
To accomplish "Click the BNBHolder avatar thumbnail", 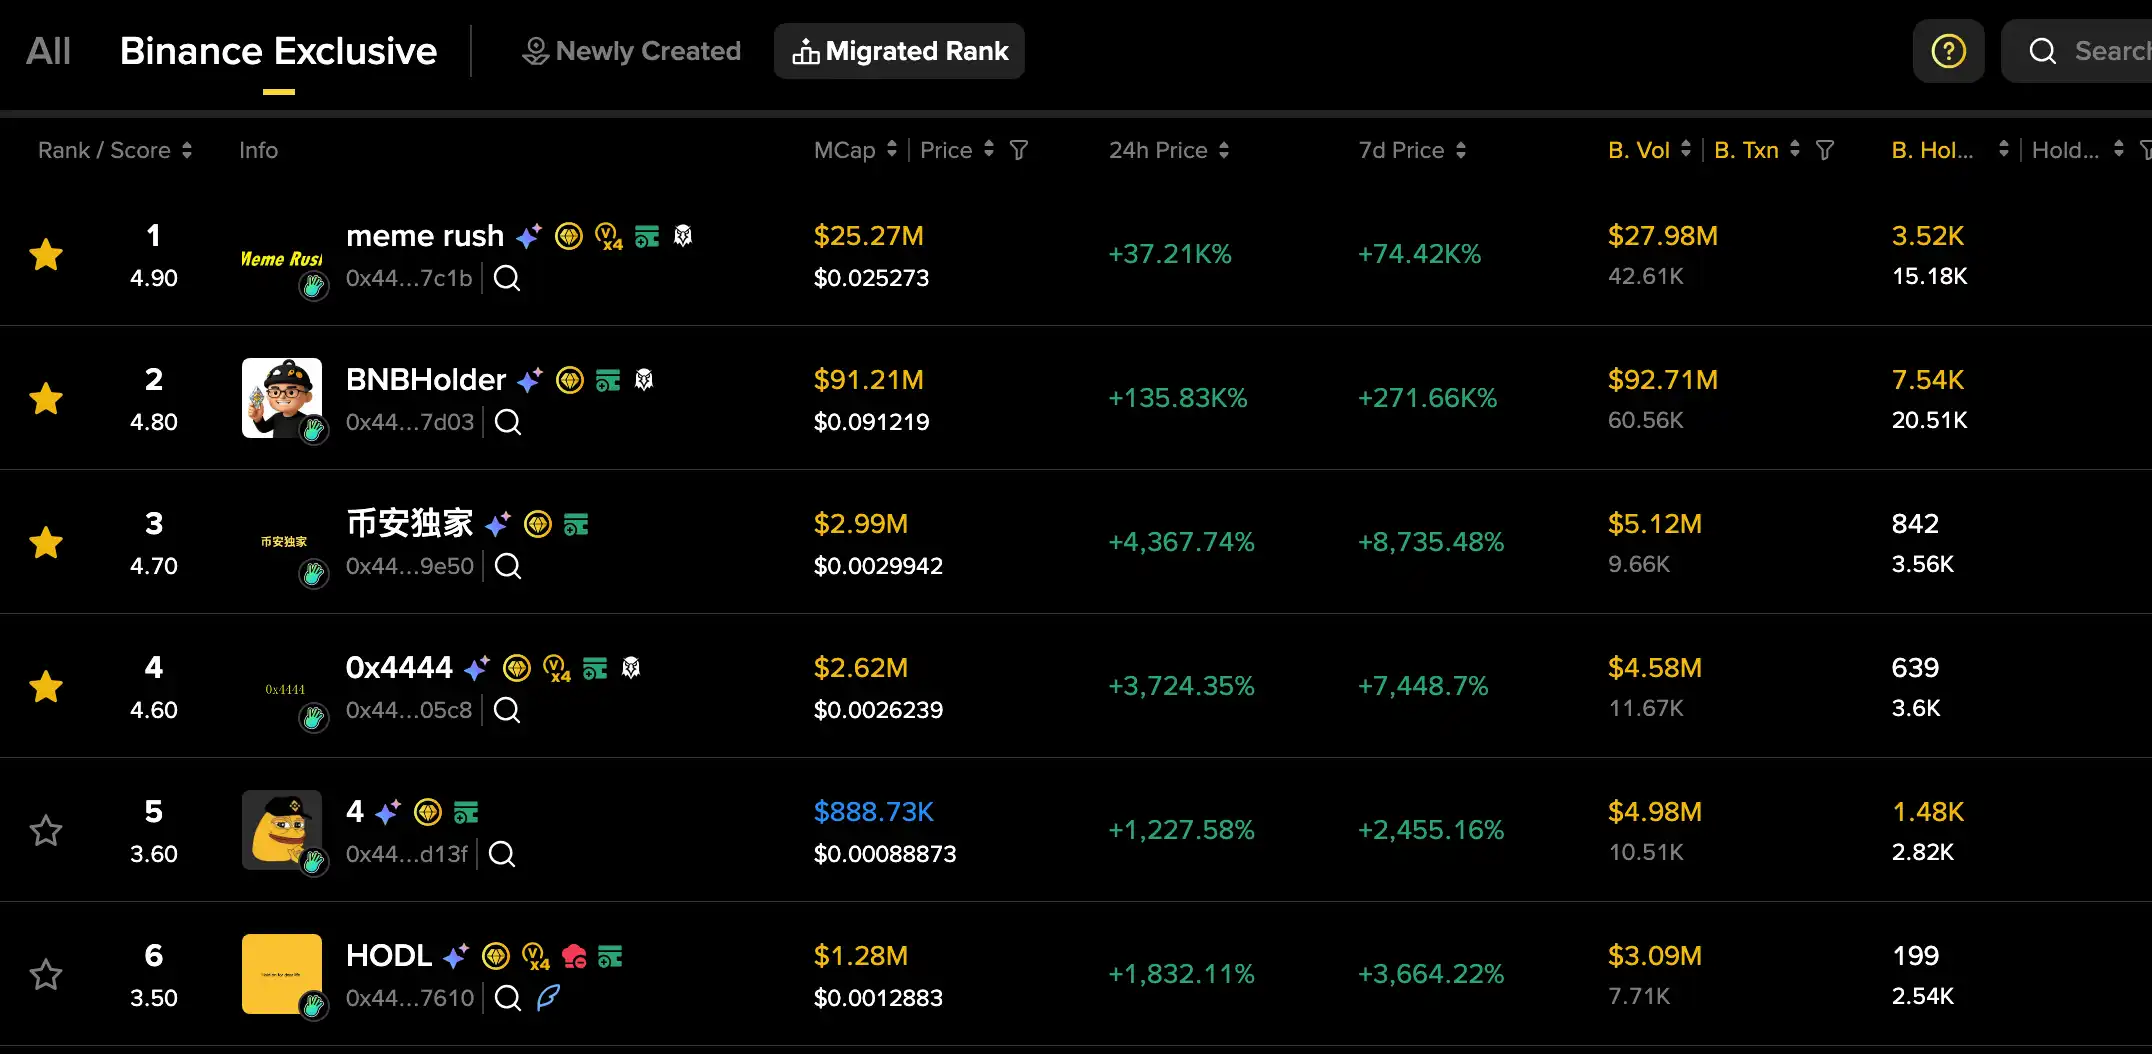I will tap(282, 398).
